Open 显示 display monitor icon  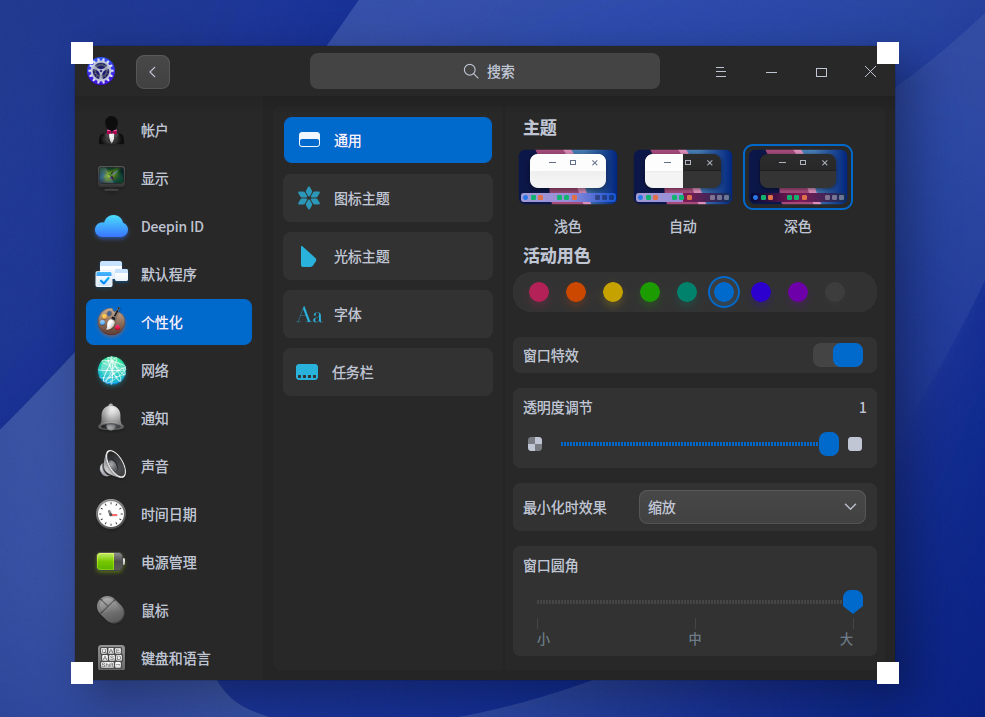point(112,178)
